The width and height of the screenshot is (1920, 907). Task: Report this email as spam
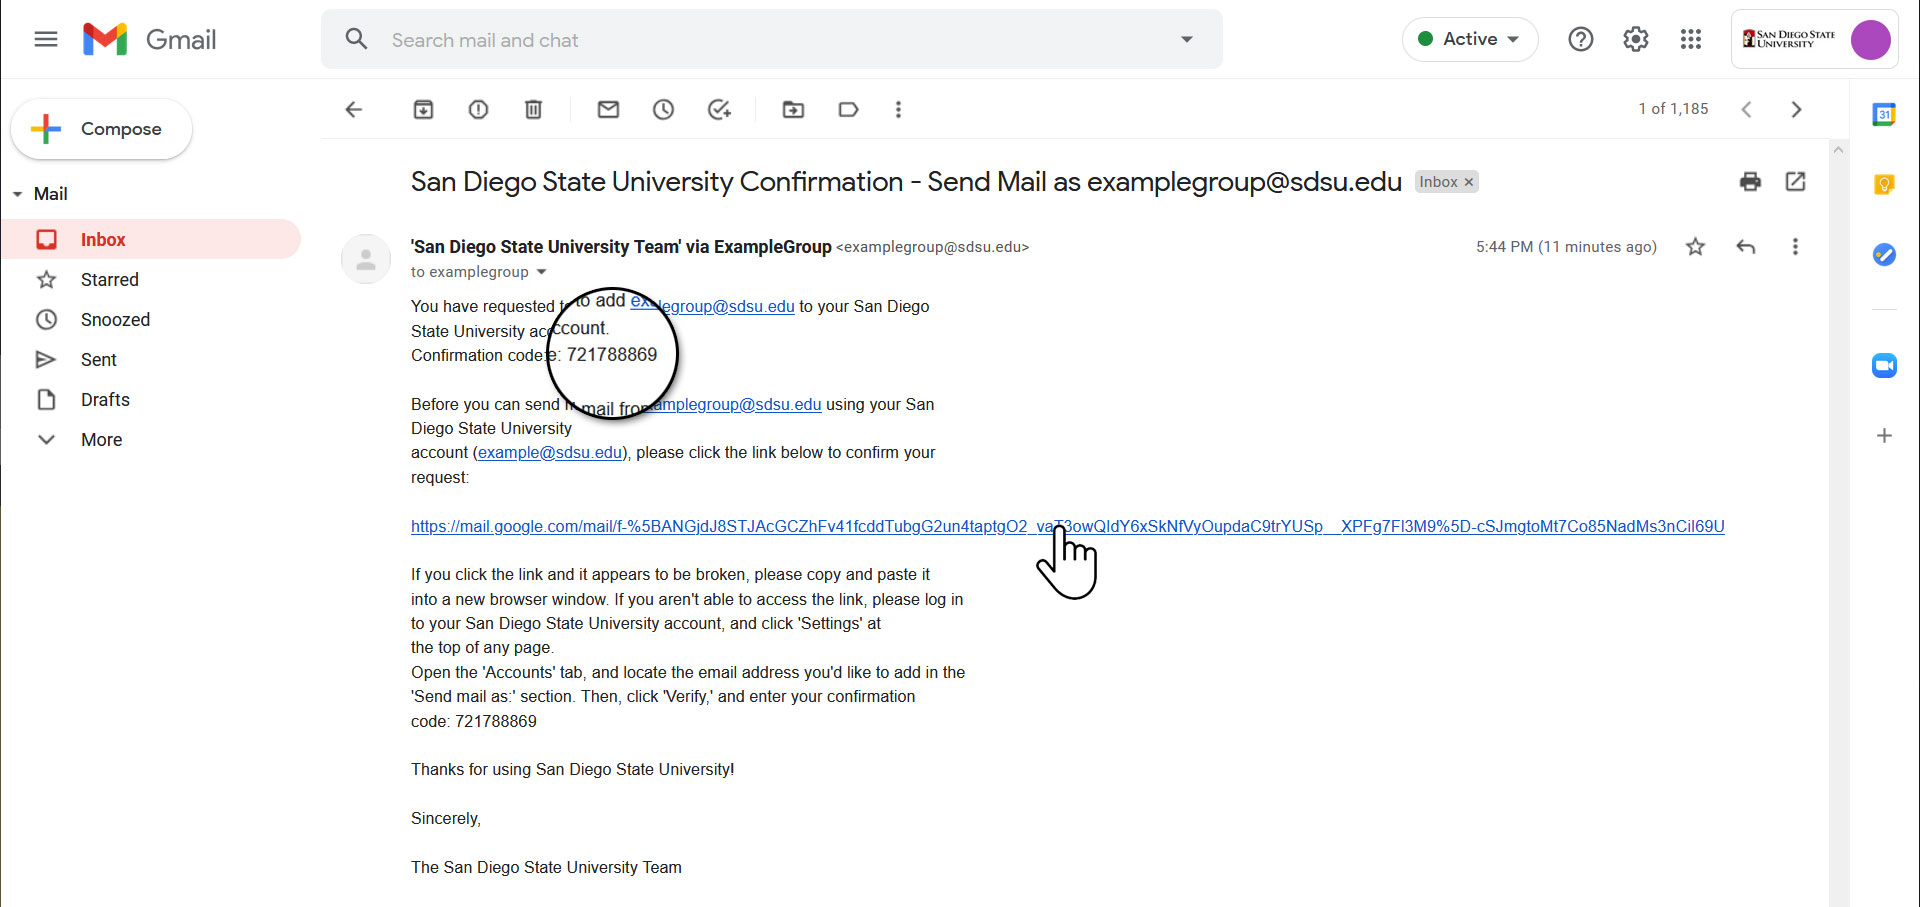coord(479,109)
